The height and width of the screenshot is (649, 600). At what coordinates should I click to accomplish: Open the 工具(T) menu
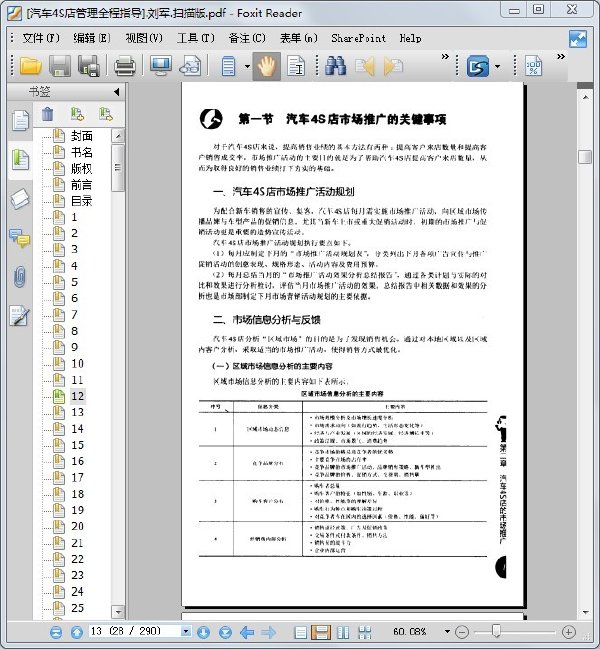point(196,38)
